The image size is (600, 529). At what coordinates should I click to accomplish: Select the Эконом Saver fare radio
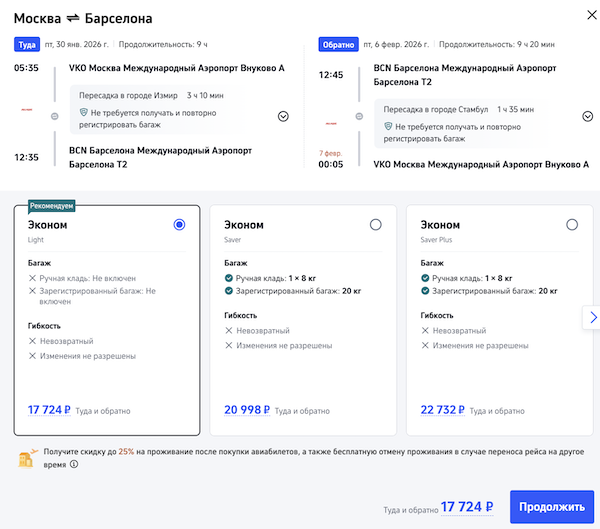(x=376, y=225)
